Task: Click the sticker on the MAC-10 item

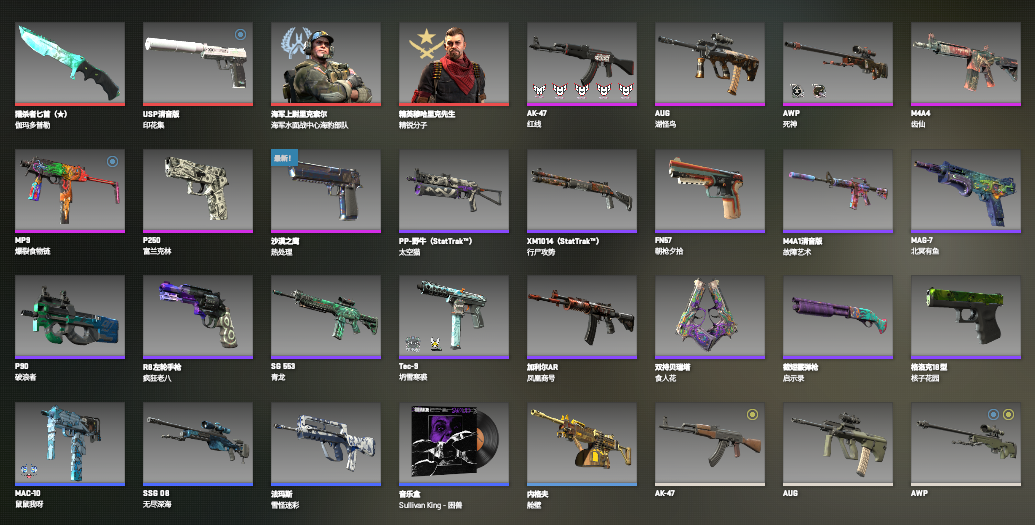Action: [x=28, y=471]
